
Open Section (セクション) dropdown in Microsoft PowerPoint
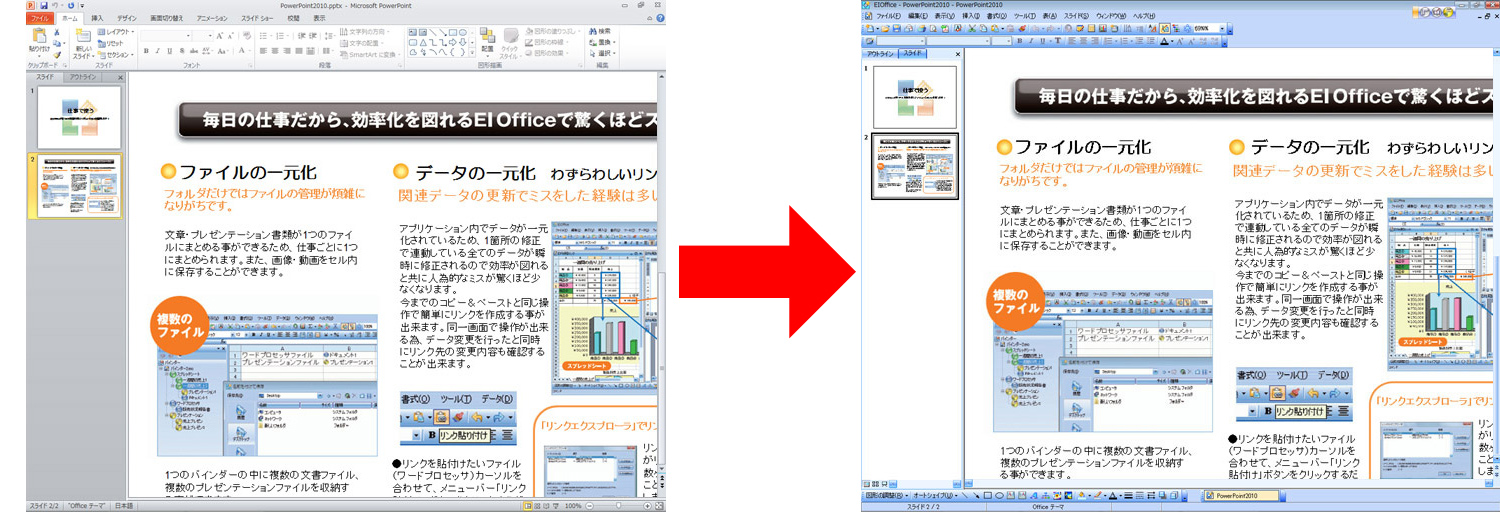[116, 55]
